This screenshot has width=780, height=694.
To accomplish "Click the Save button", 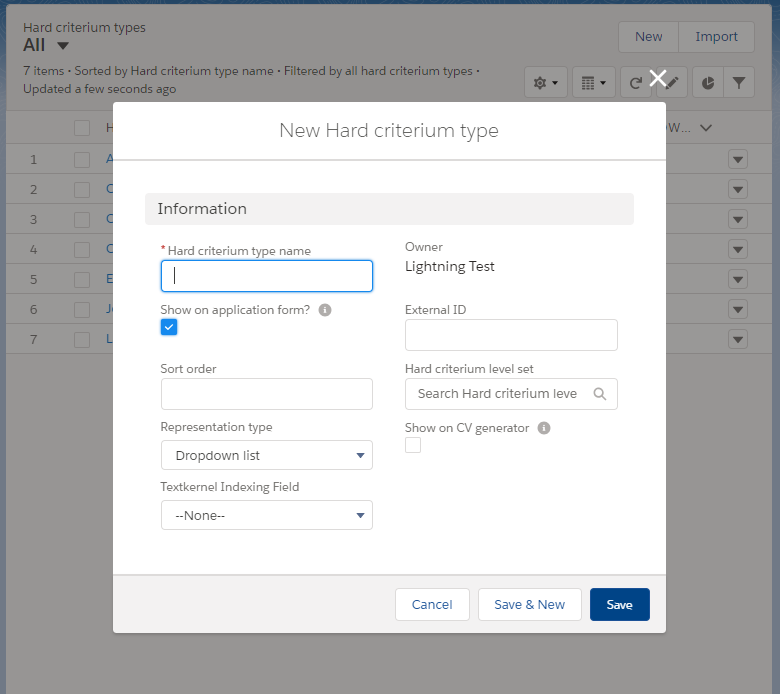I will point(620,604).
